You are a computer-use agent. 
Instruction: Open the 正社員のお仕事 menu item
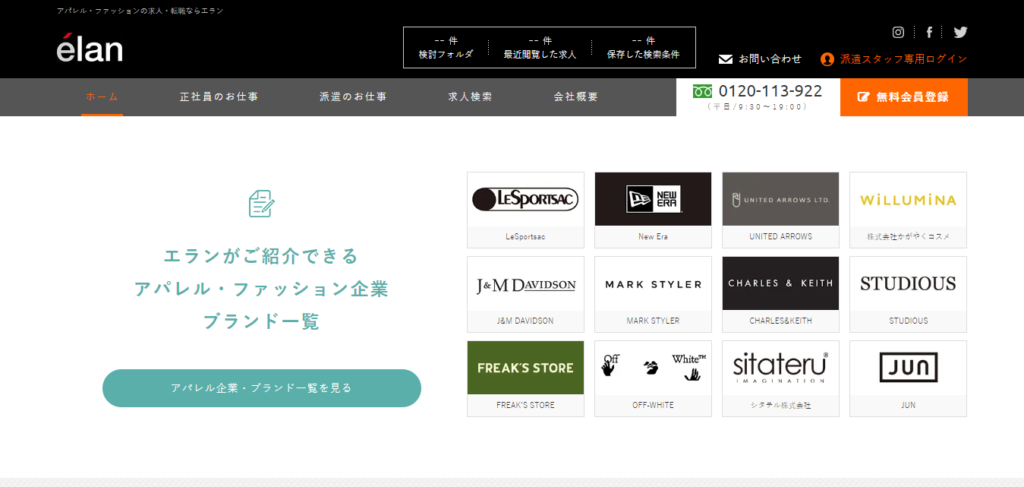pyautogui.click(x=219, y=97)
